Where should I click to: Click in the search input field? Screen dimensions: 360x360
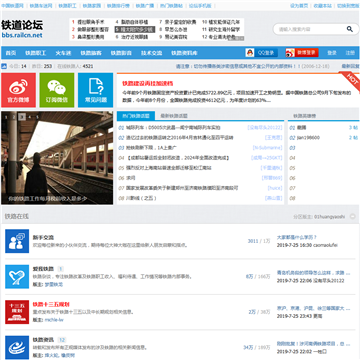coord(310,29)
